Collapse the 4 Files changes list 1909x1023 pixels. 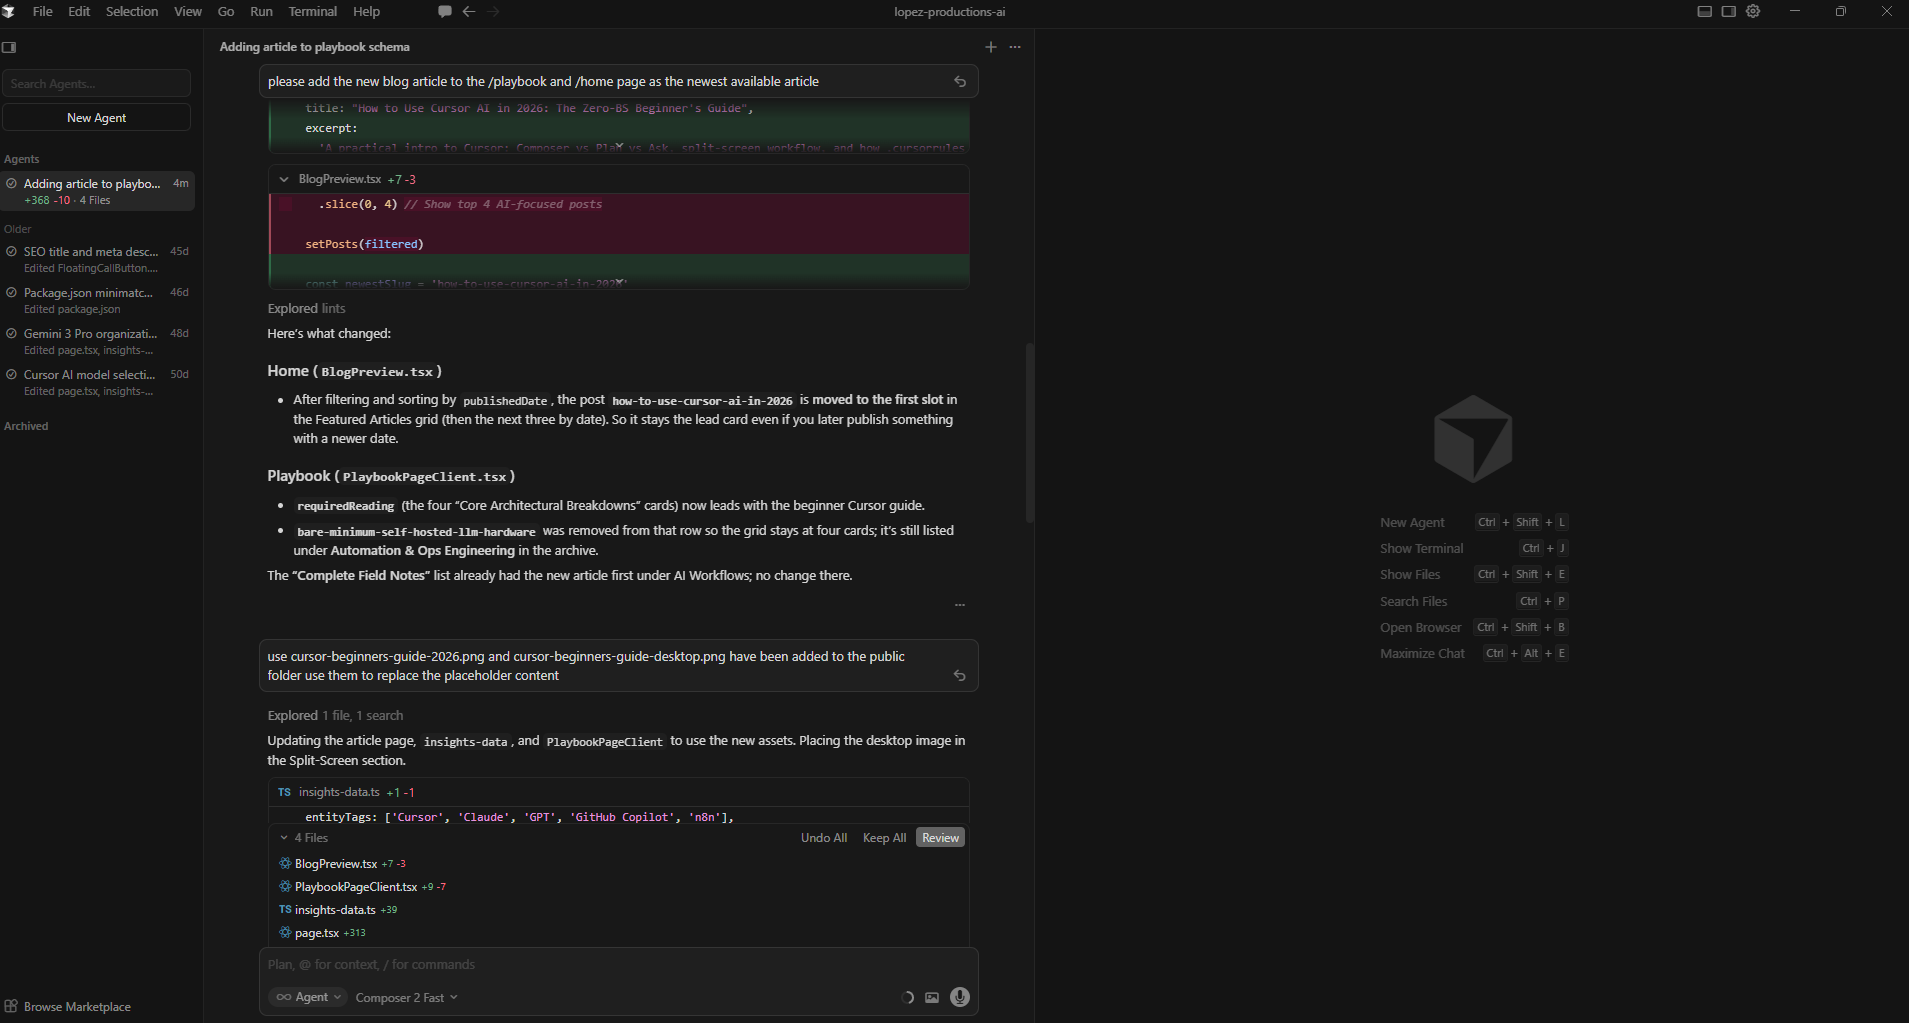(284, 838)
